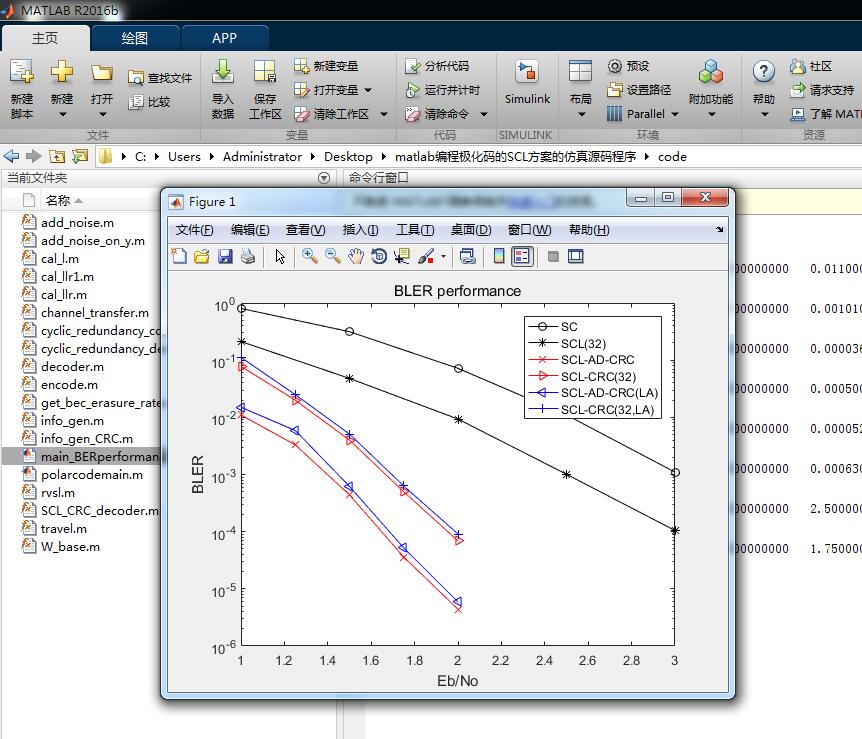Click the browse for folder icon
Screen dimensions: 862x739
(80, 157)
